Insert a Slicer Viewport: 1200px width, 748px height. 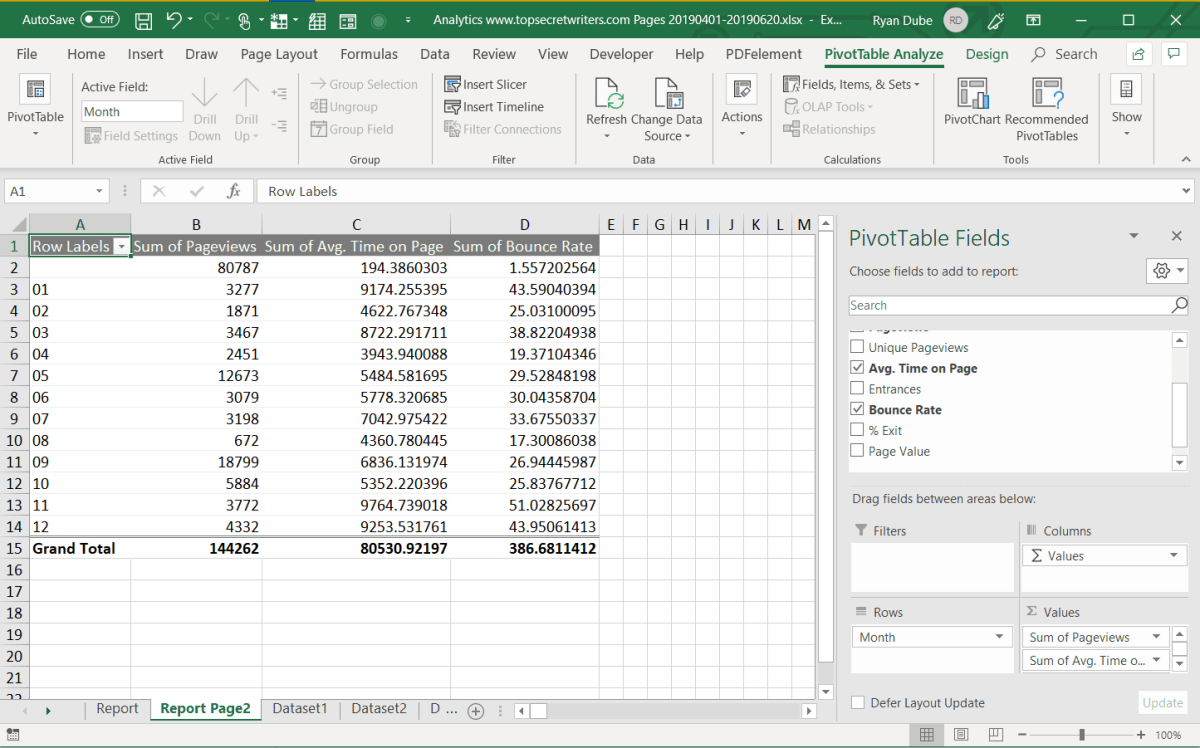(485, 85)
